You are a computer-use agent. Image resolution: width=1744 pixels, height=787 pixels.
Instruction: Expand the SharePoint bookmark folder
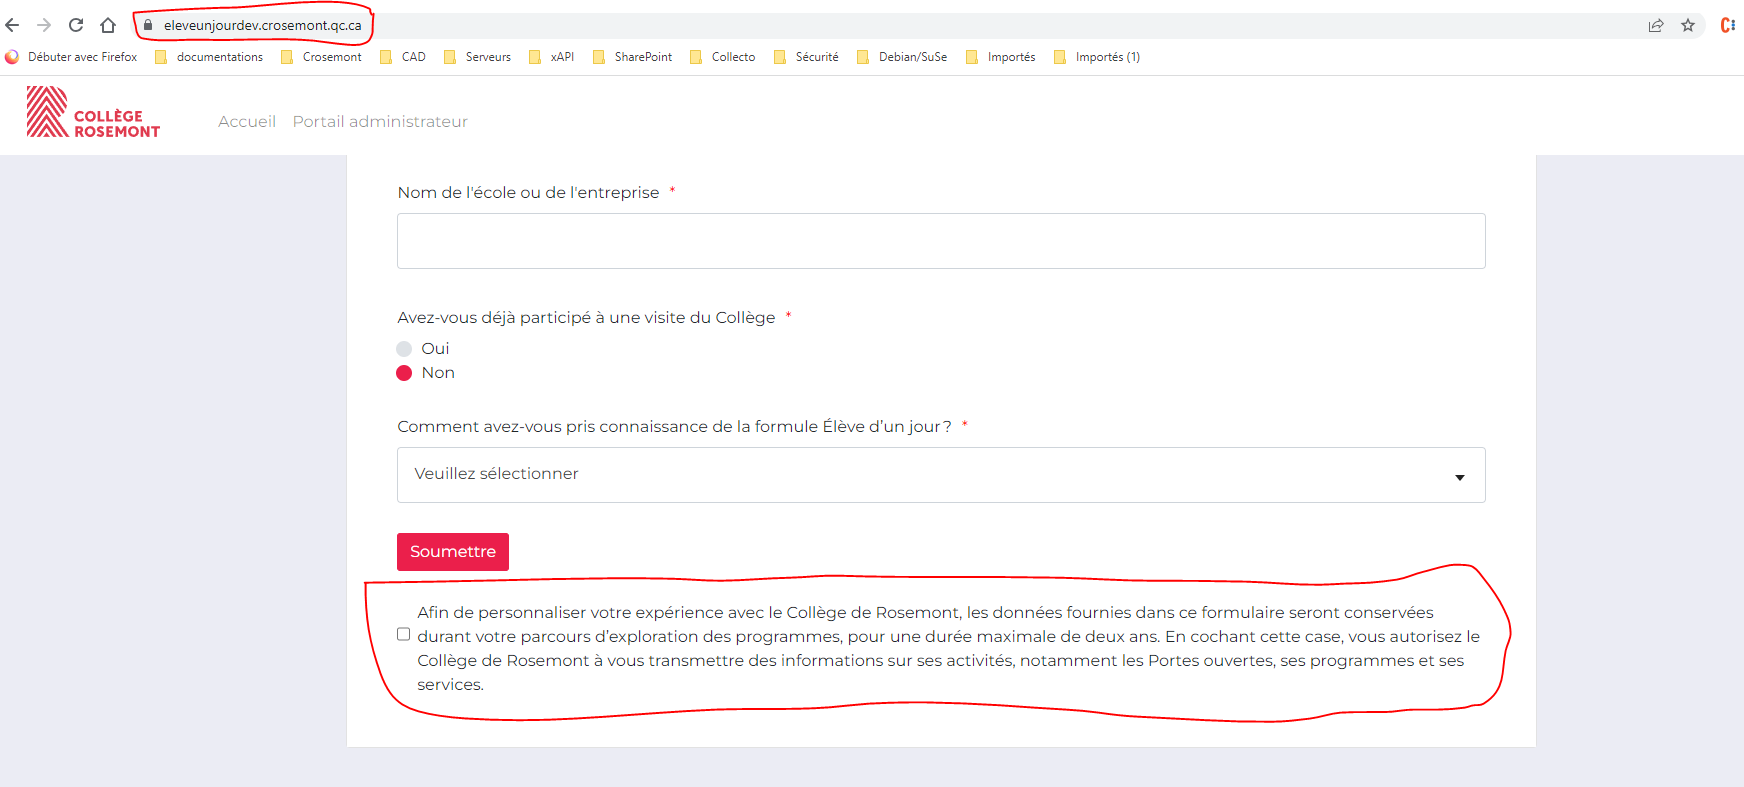click(x=633, y=57)
